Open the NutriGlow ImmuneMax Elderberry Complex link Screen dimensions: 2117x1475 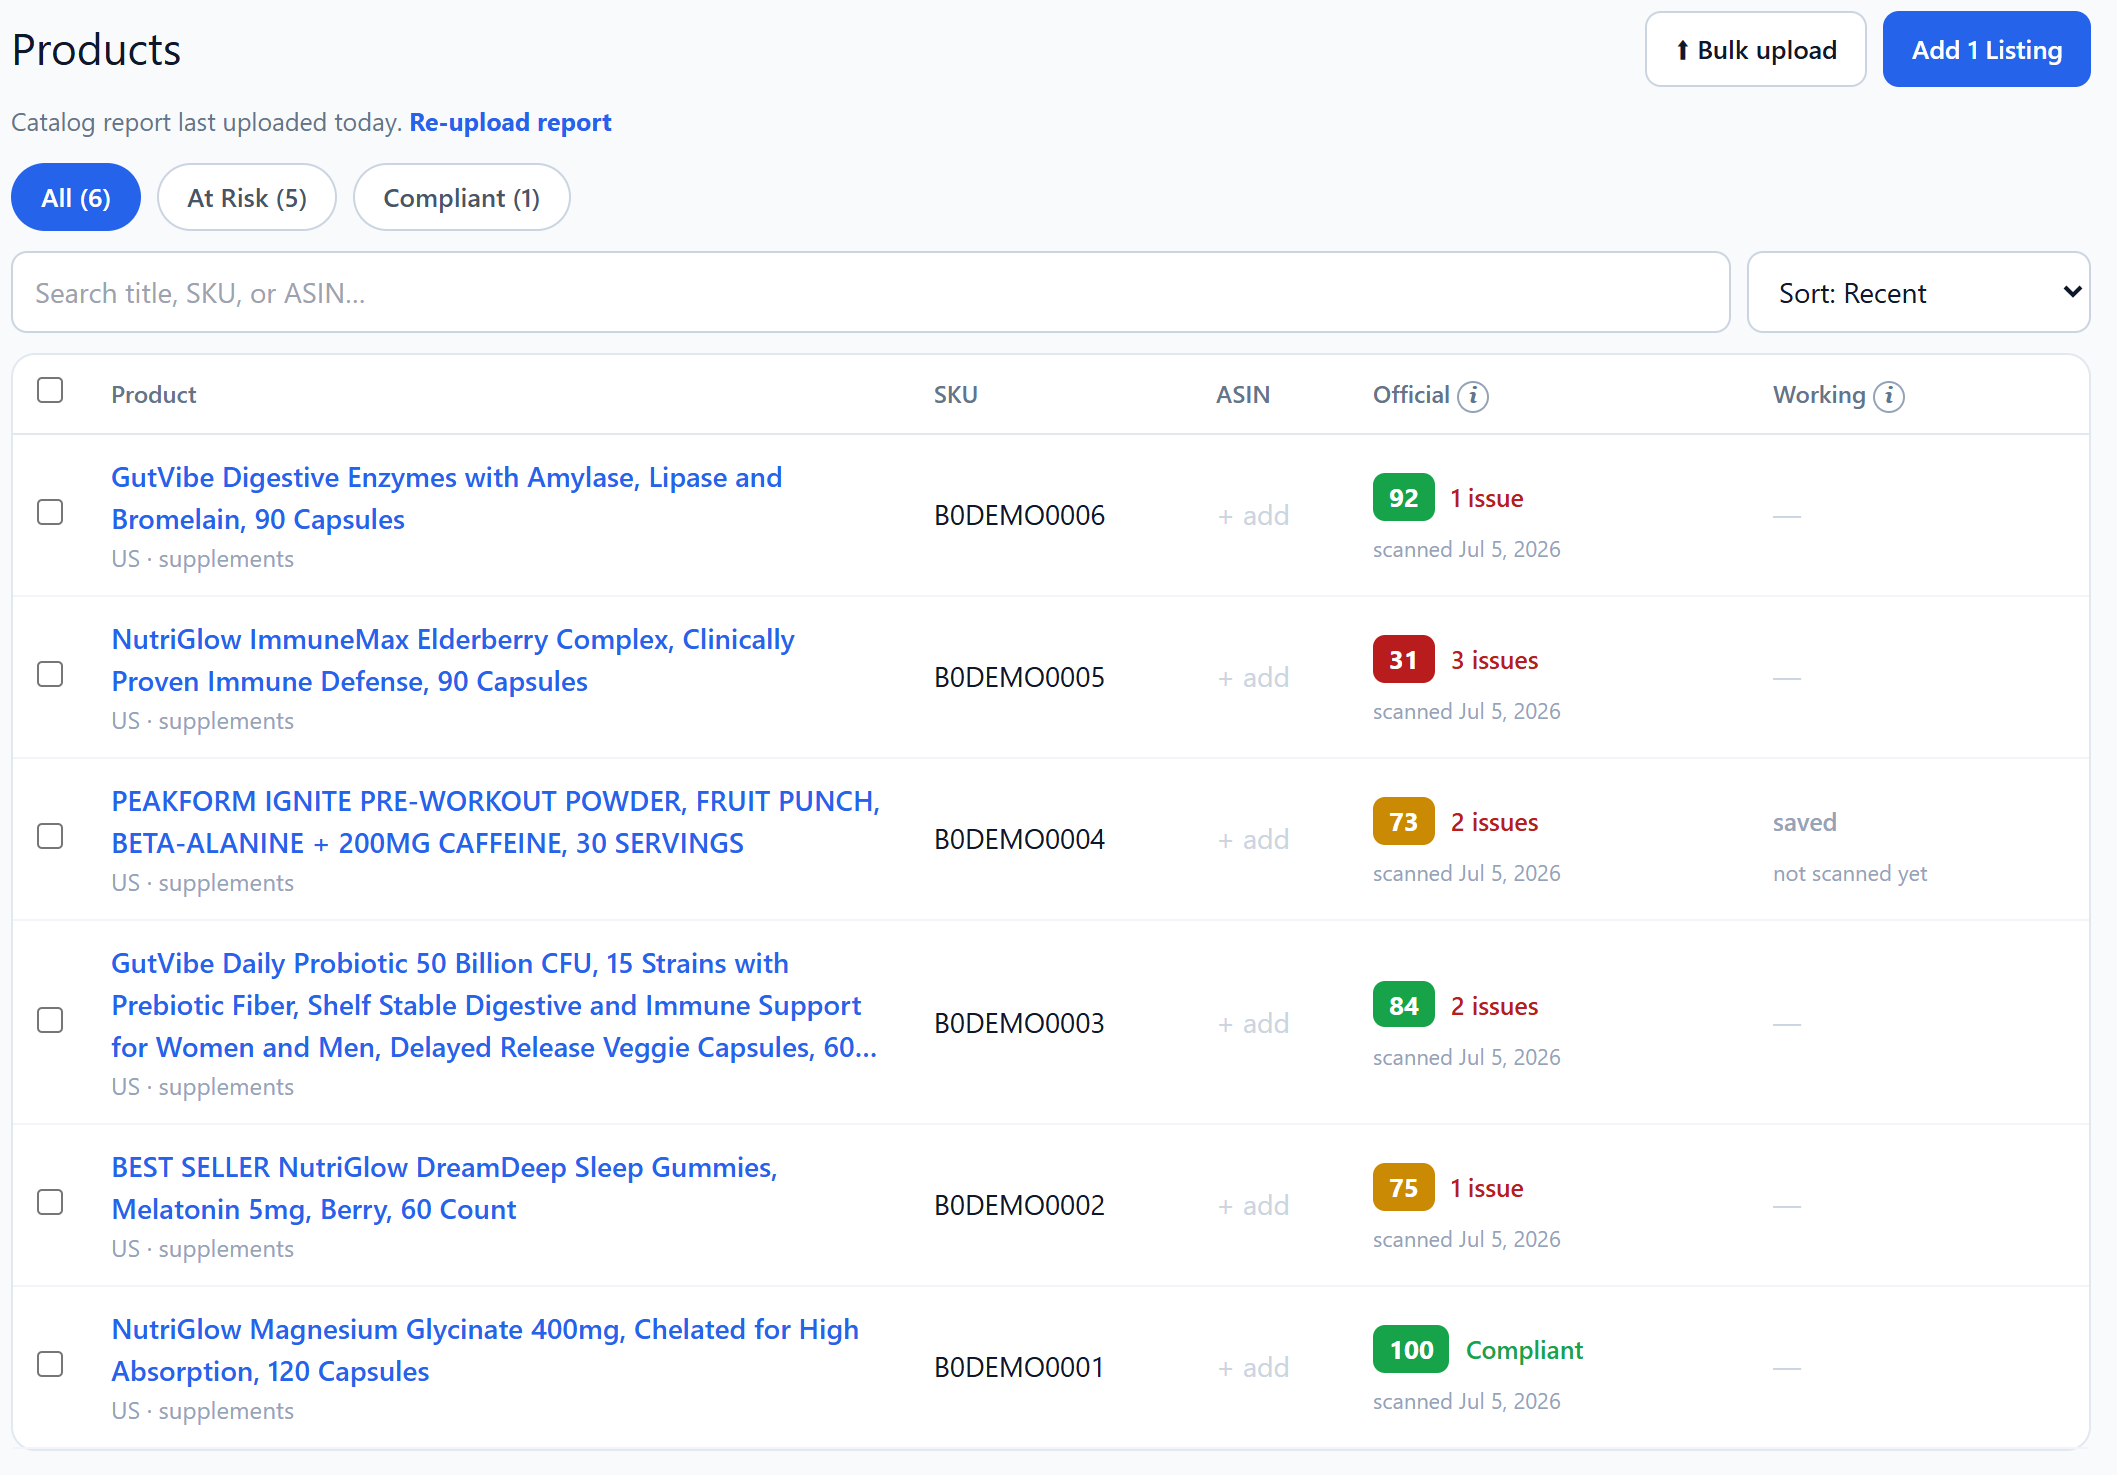(453, 660)
